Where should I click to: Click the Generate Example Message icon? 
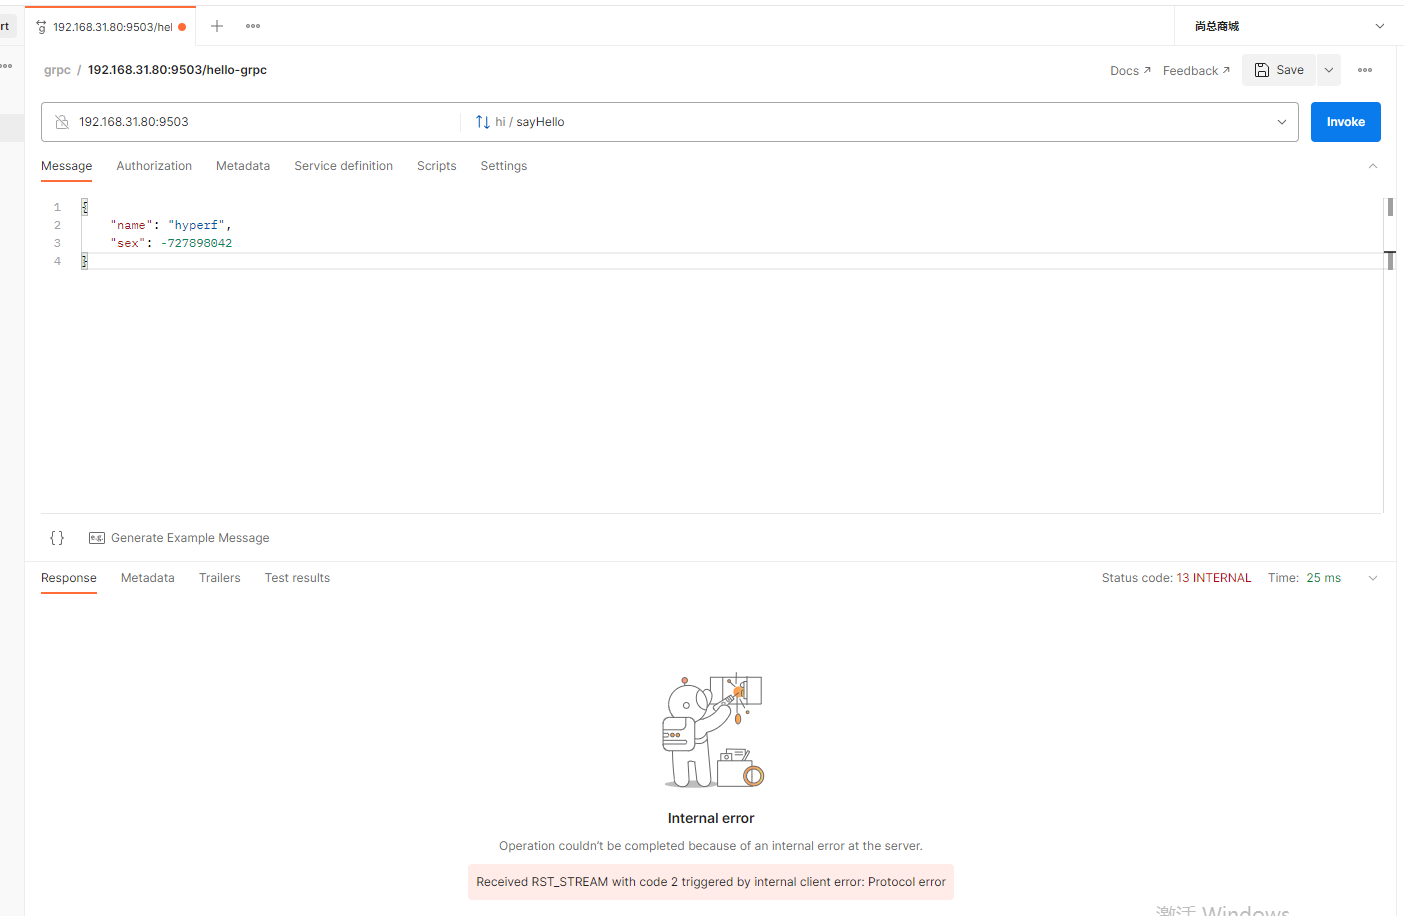(96, 537)
